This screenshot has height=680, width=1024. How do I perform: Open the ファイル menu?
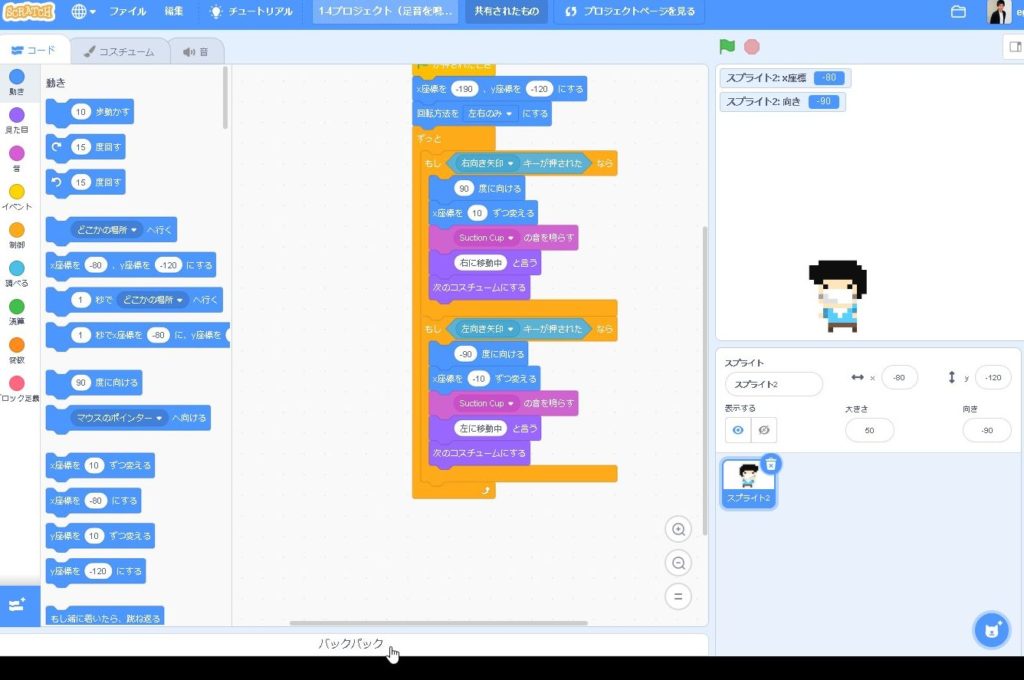(x=127, y=12)
